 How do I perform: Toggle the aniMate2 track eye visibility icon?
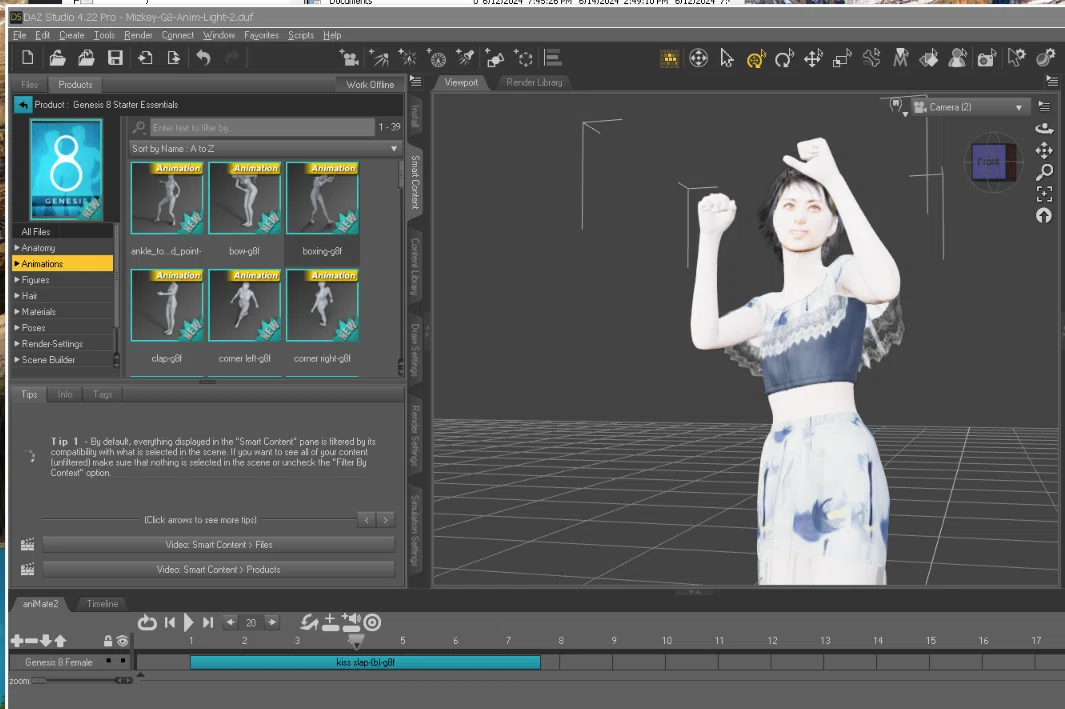click(122, 640)
